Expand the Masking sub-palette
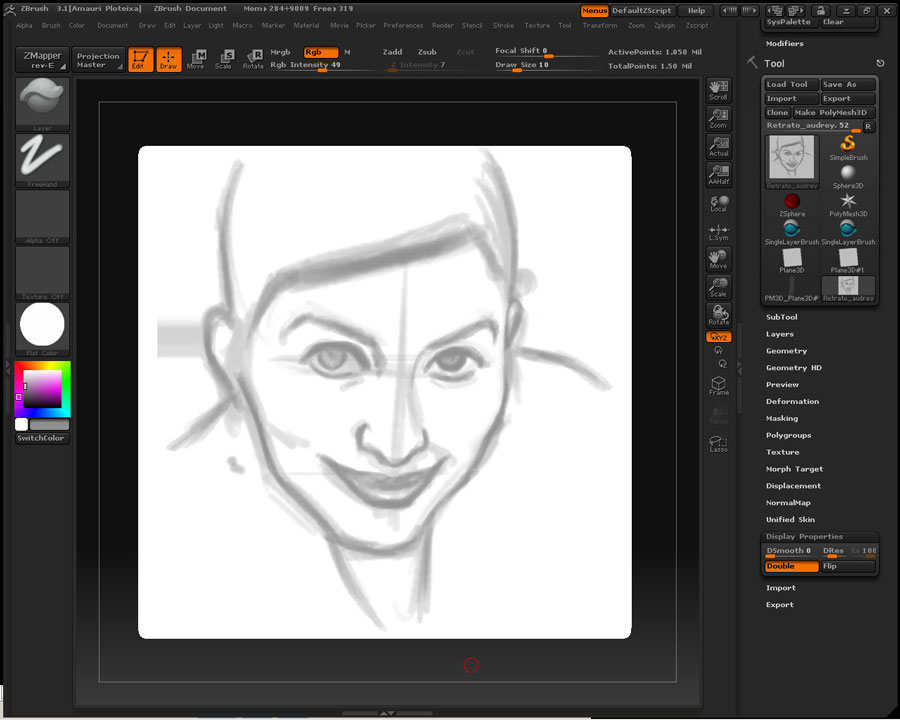 [782, 419]
